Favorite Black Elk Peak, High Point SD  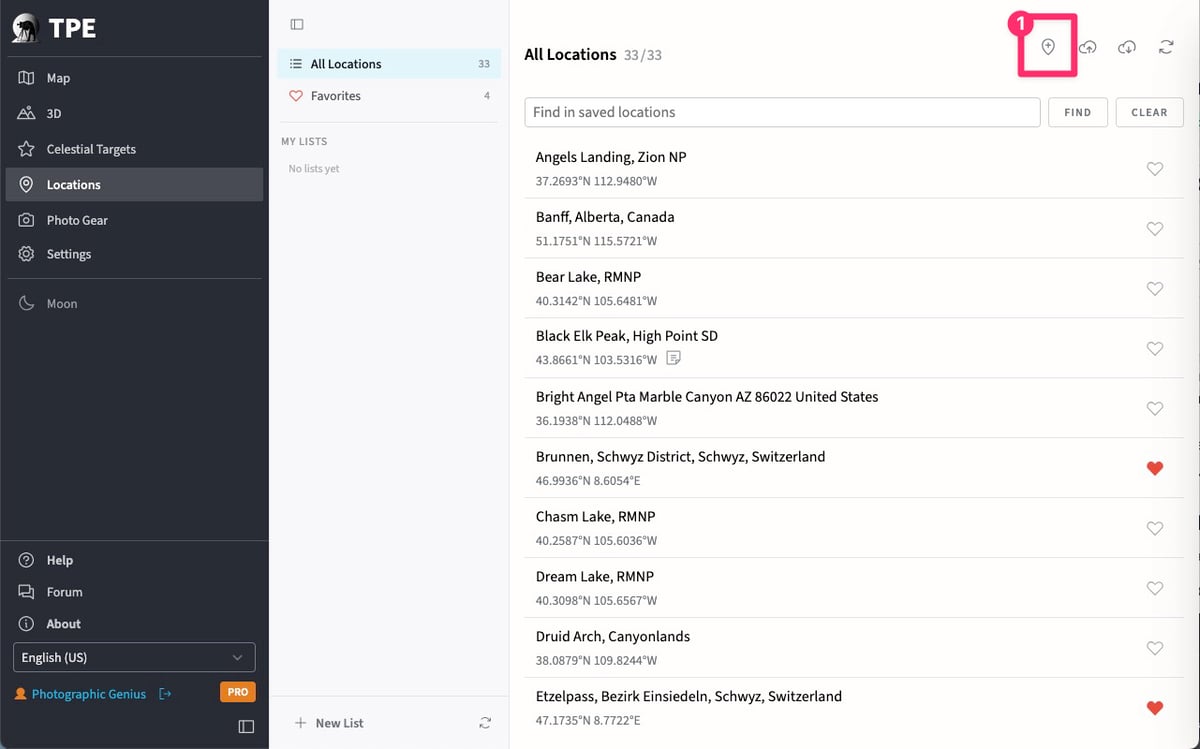click(1154, 349)
